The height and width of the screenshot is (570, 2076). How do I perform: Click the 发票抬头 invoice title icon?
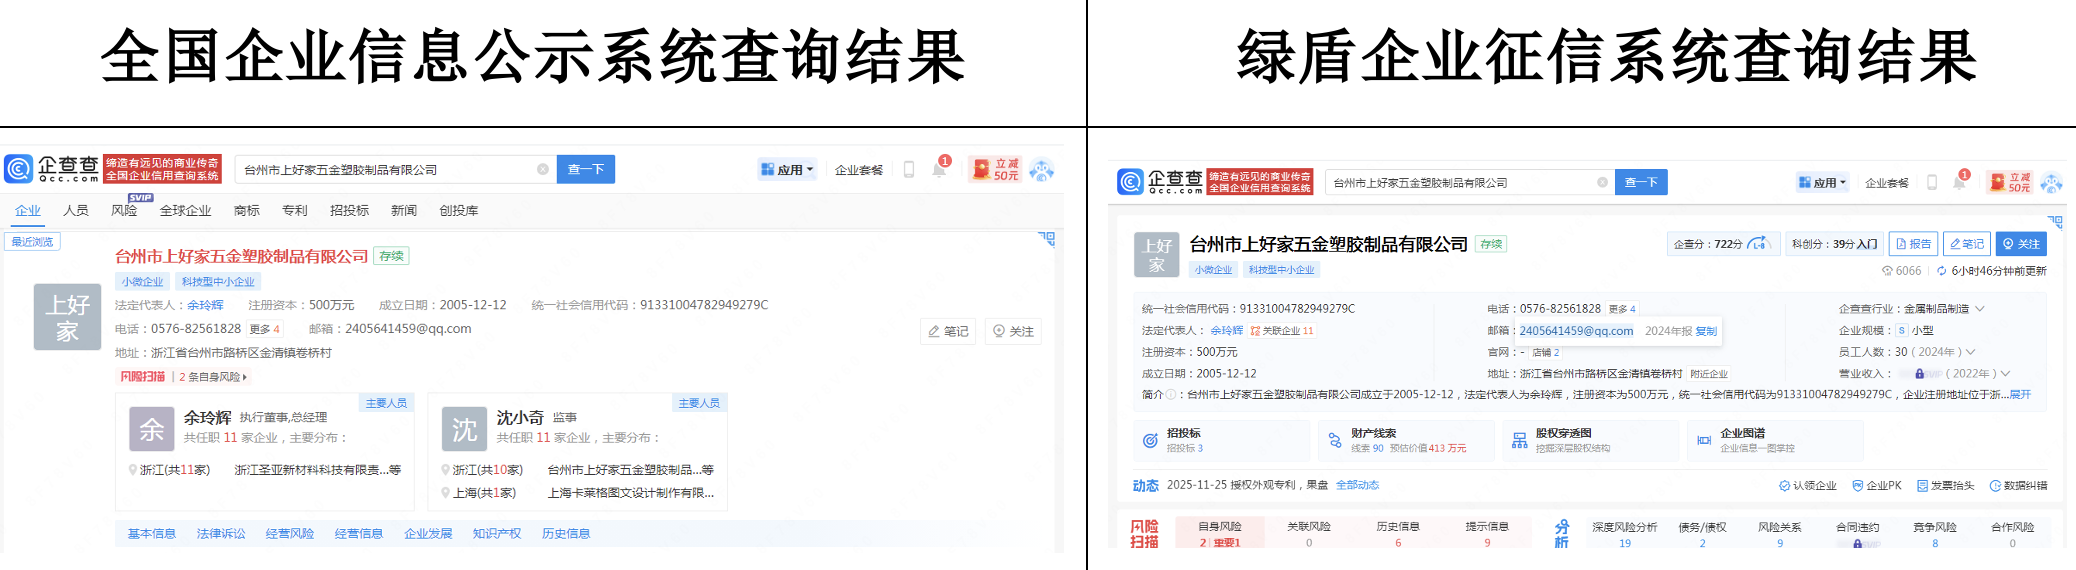point(1922,486)
